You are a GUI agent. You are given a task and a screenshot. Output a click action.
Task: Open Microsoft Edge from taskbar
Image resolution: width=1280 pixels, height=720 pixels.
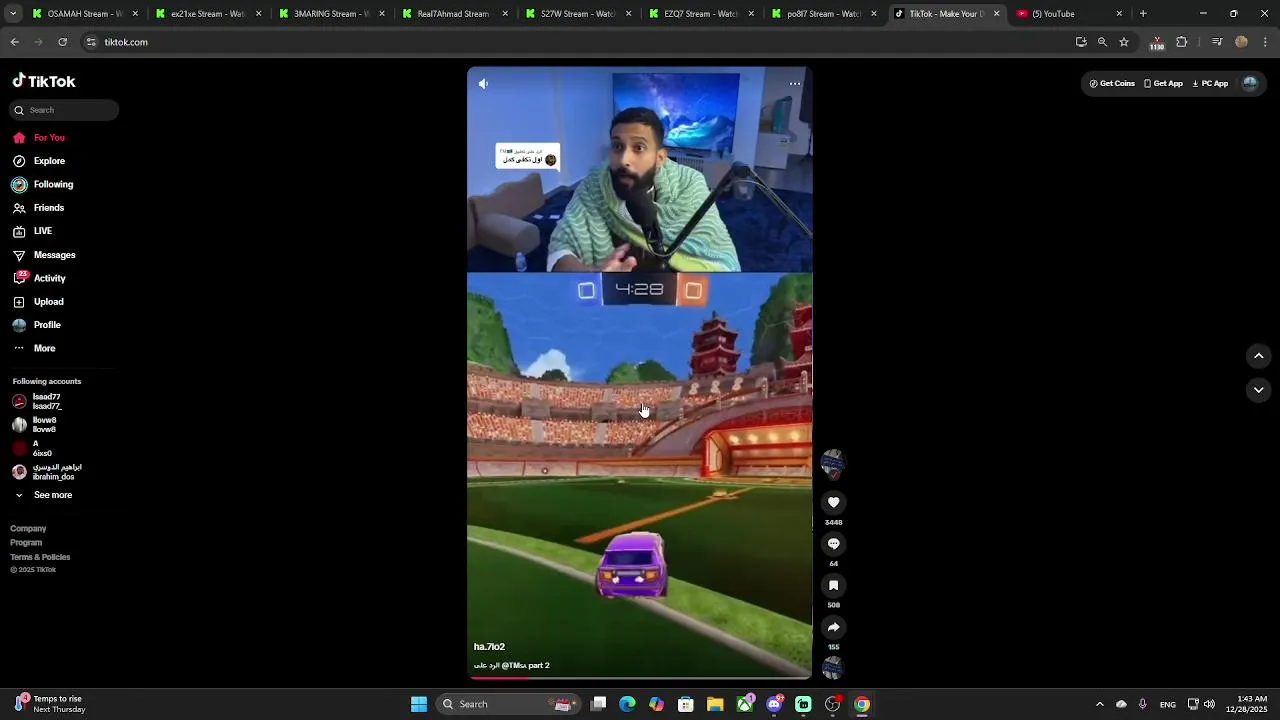[x=627, y=704]
